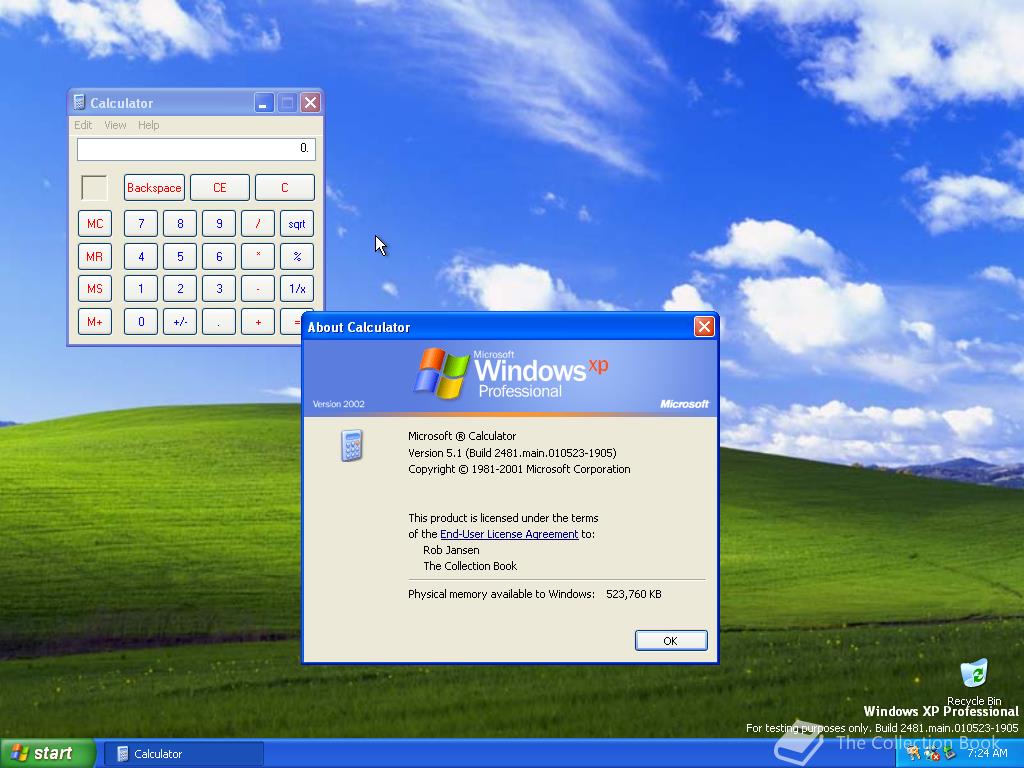Click calculator digit 3 button
This screenshot has height=768, width=1024.
point(219,289)
